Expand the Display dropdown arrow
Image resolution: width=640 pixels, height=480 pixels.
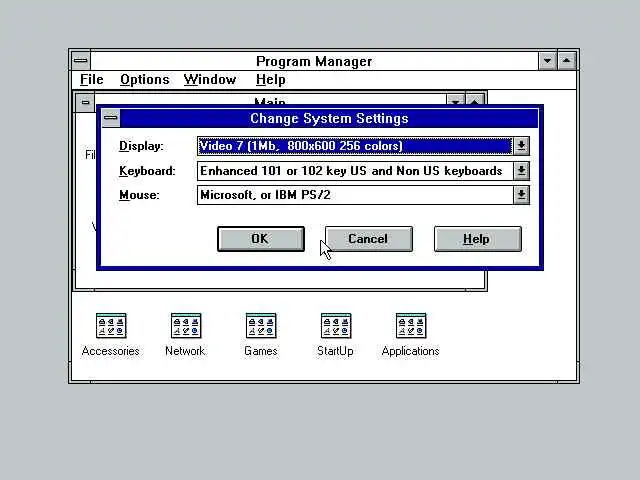coord(521,146)
